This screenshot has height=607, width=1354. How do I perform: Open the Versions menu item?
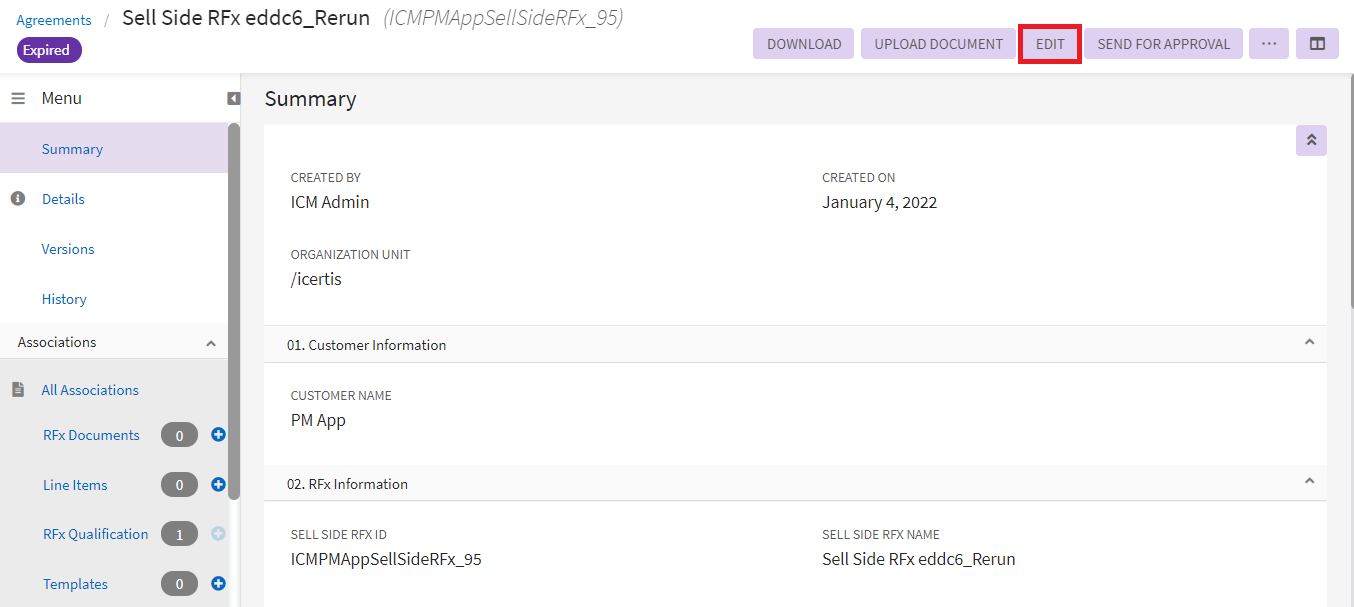(68, 249)
